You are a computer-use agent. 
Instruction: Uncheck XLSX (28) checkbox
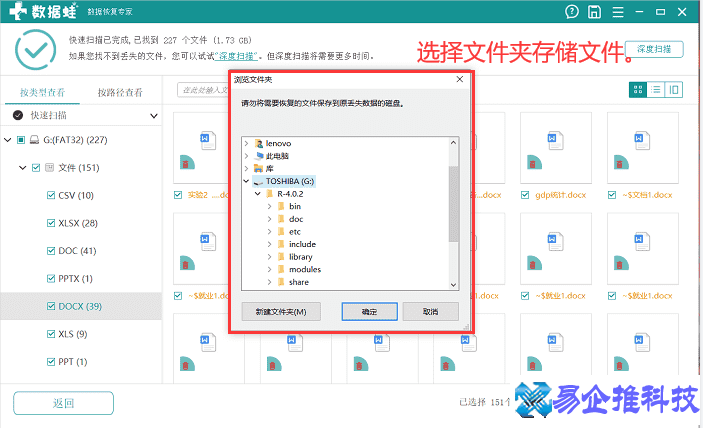click(x=51, y=224)
